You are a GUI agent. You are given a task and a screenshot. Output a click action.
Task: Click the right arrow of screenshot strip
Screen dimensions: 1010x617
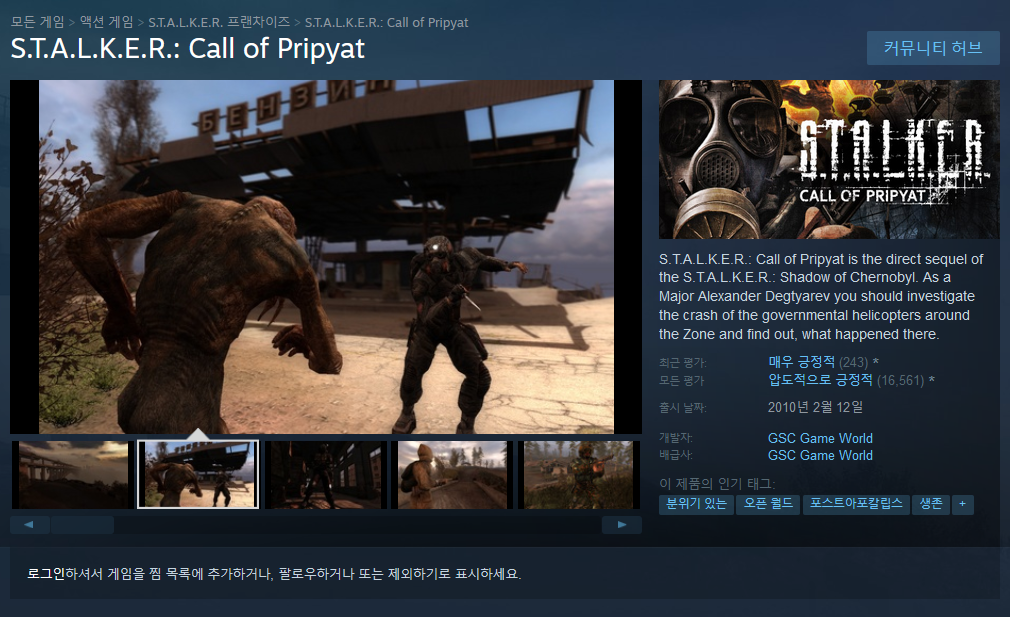click(x=622, y=524)
